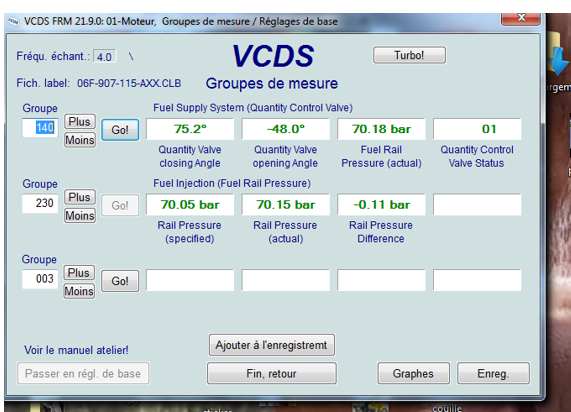
Task: Select the Groupe 230 input field
Action: [40, 203]
